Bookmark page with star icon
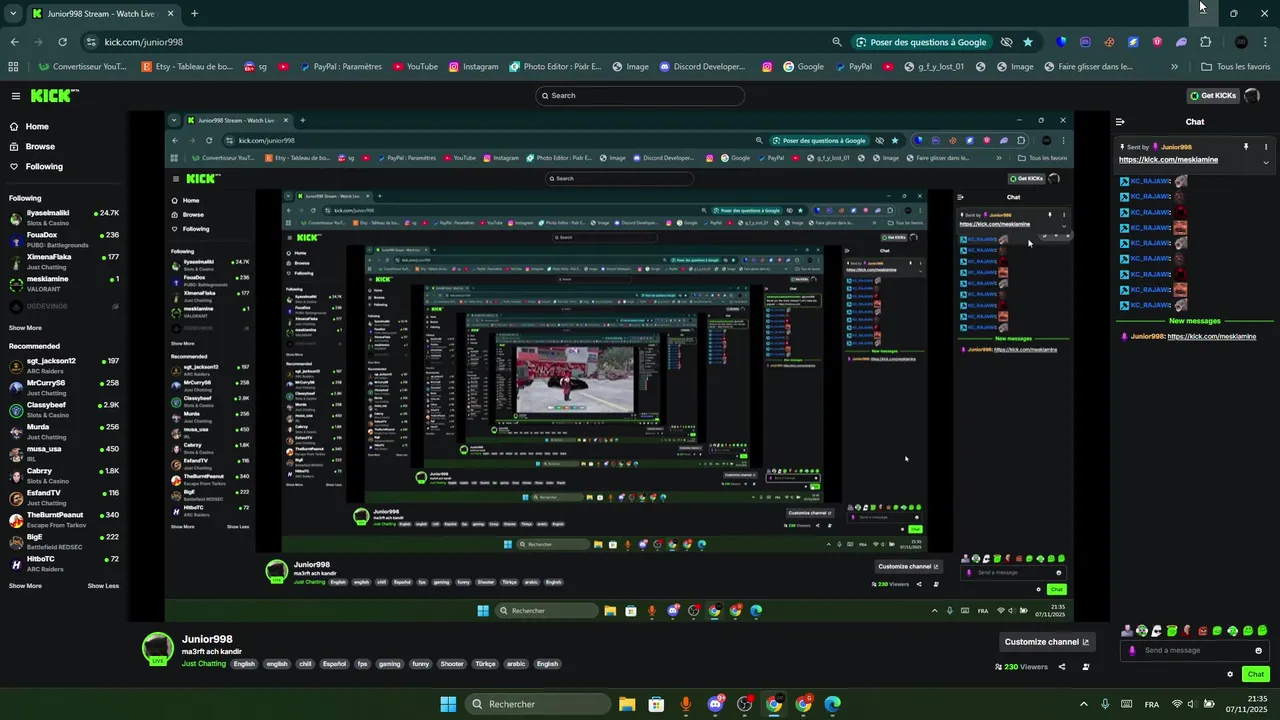Image resolution: width=1280 pixels, height=720 pixels. [x=1028, y=42]
